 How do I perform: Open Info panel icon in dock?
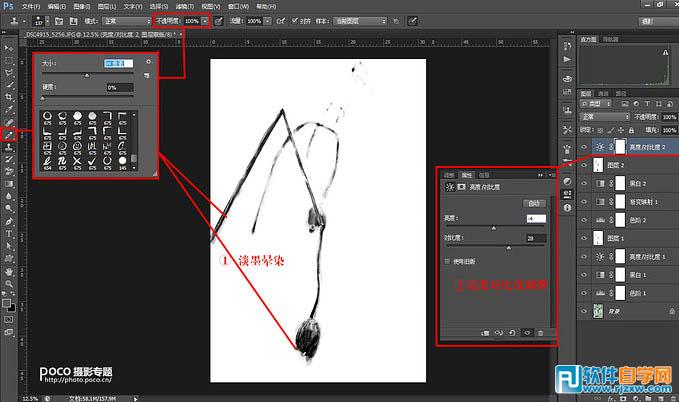[567, 207]
